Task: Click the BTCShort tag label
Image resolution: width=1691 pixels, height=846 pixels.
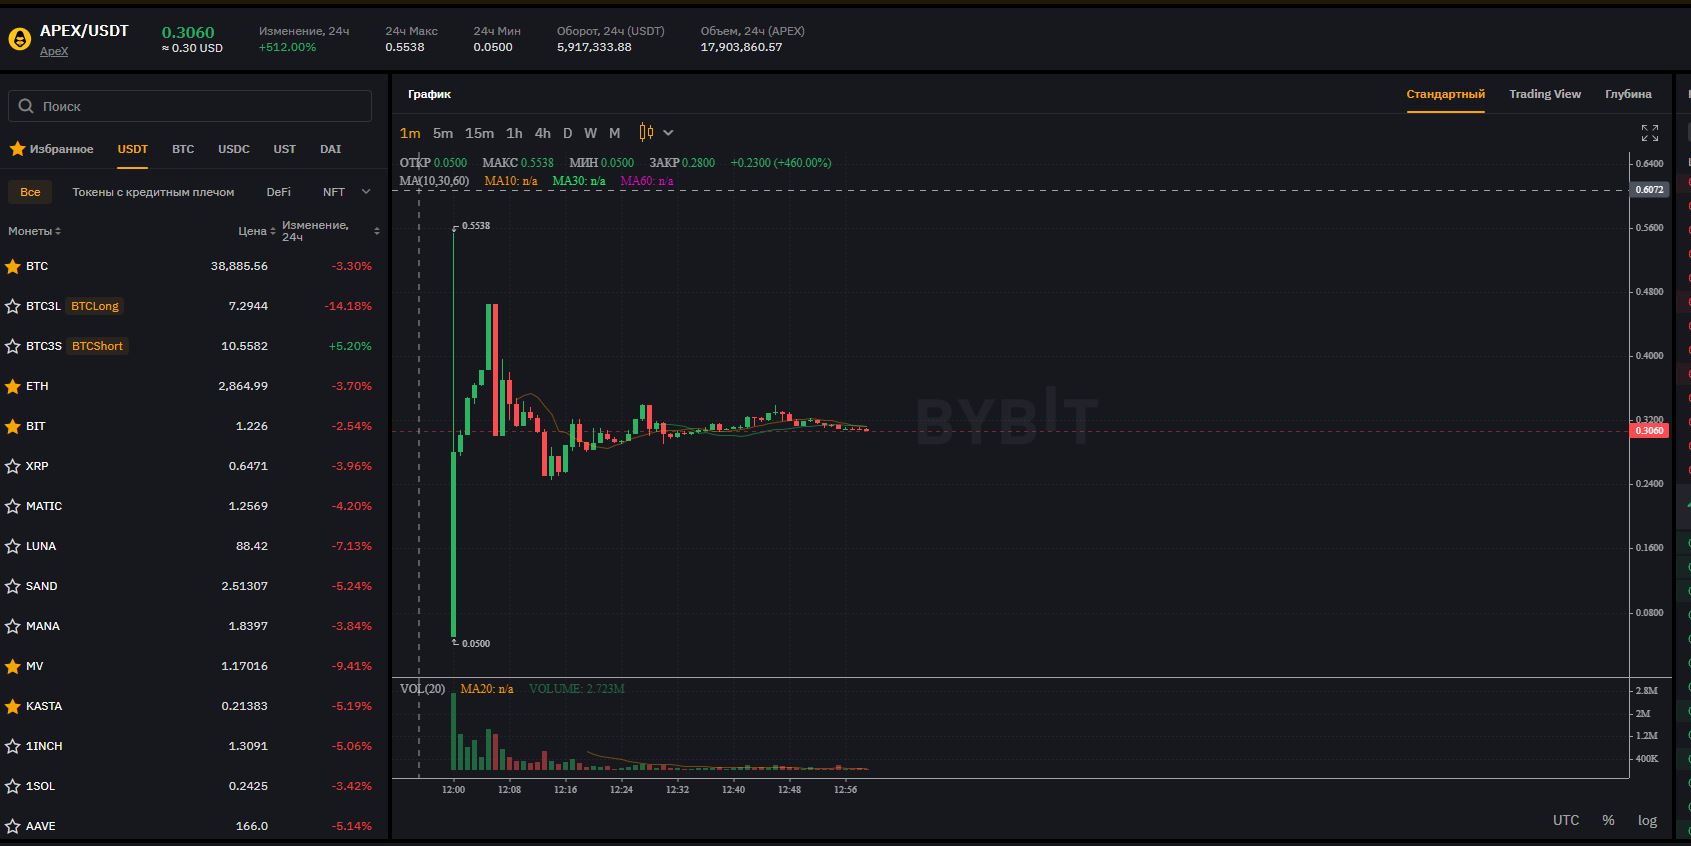Action: (x=97, y=346)
